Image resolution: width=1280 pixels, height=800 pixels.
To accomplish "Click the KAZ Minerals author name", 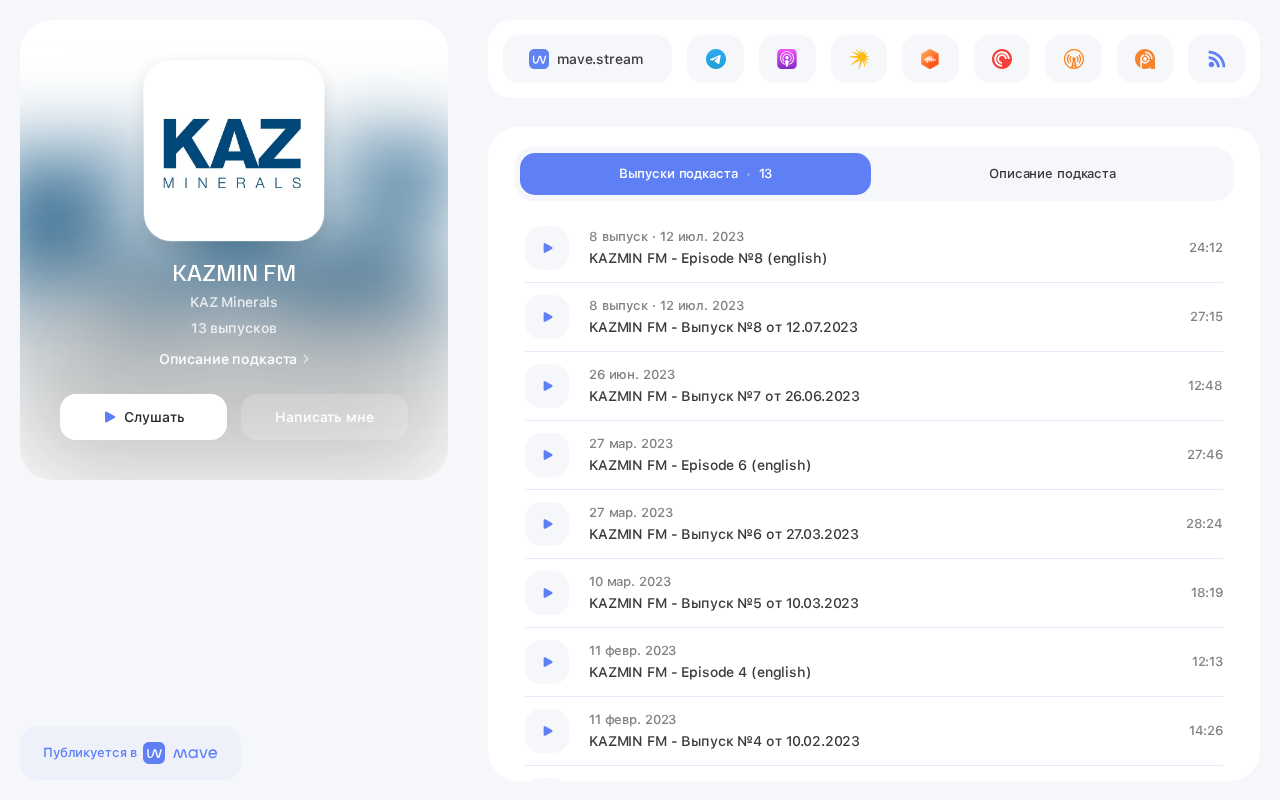I will pyautogui.click(x=234, y=302).
